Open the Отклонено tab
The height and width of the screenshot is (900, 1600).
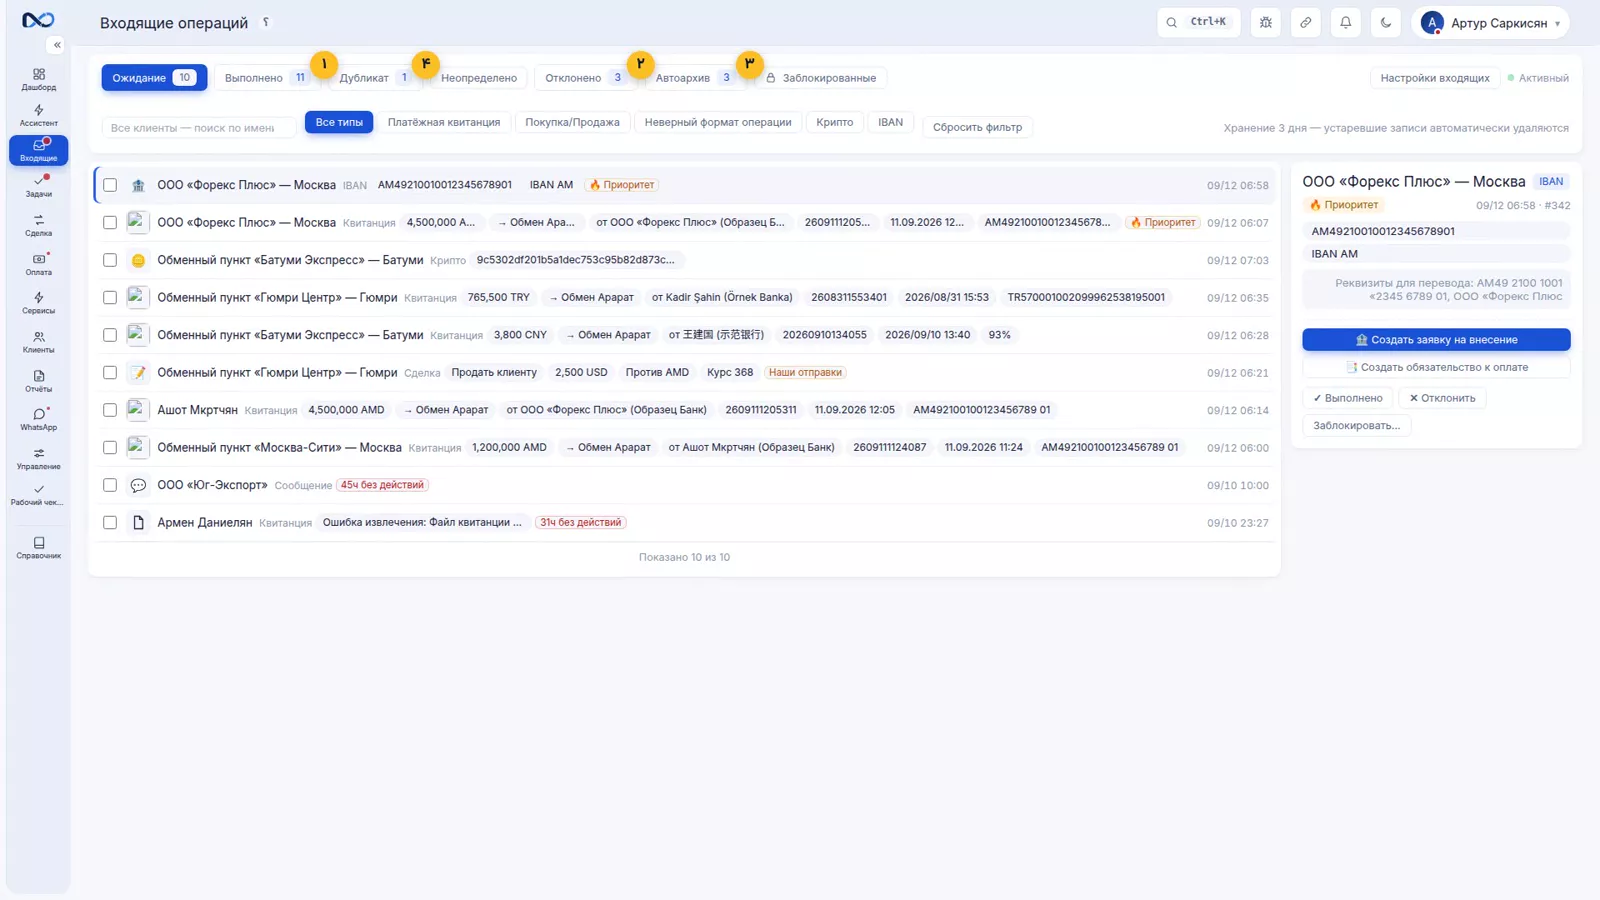[x=585, y=78]
